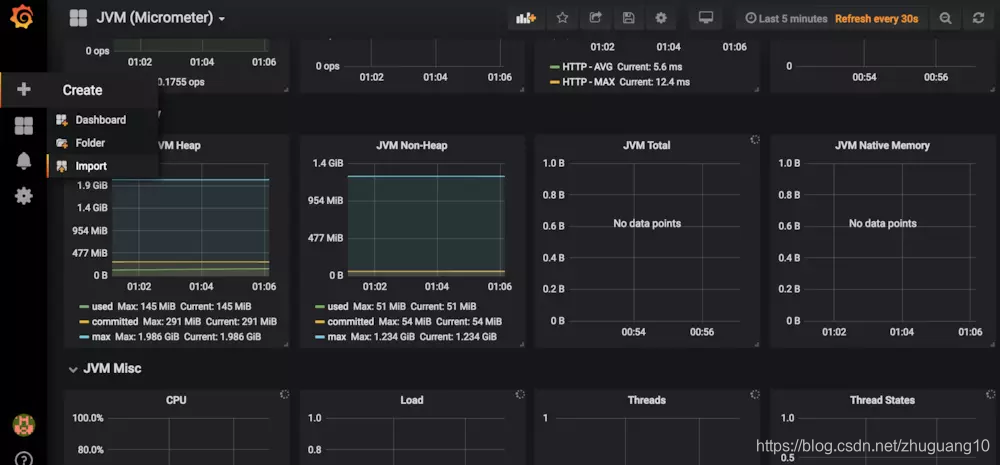1000x465 pixels.
Task: Click the JVM Total loading spinner icon
Action: pyautogui.click(x=754, y=140)
